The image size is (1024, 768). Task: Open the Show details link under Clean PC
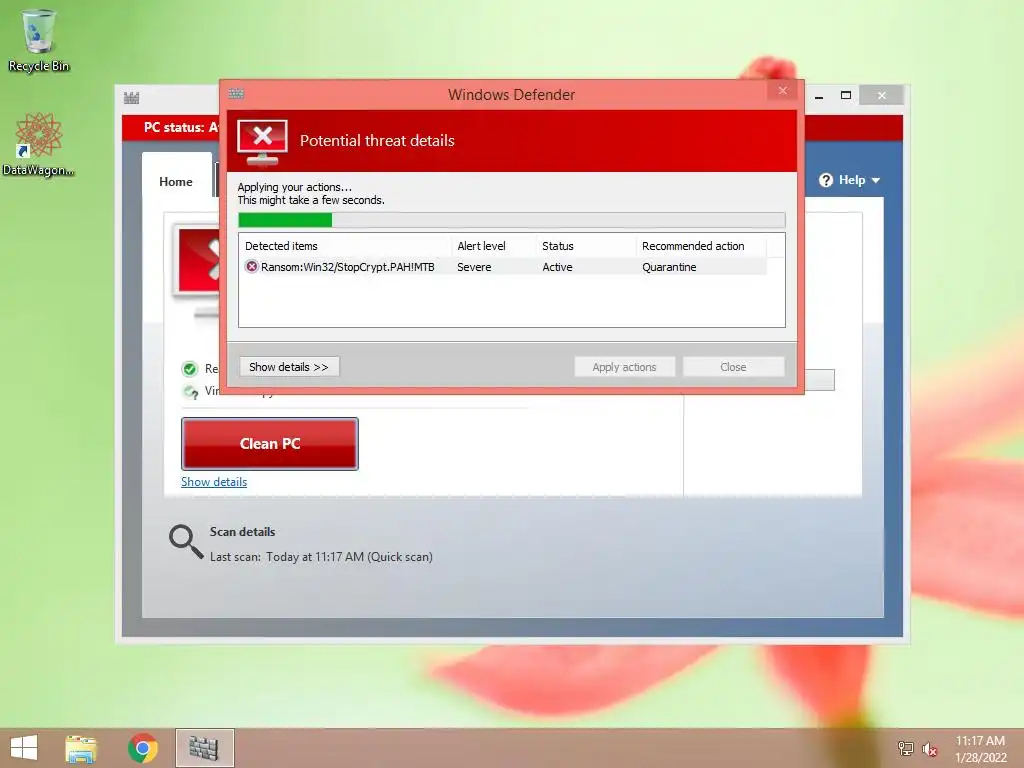[x=214, y=482]
